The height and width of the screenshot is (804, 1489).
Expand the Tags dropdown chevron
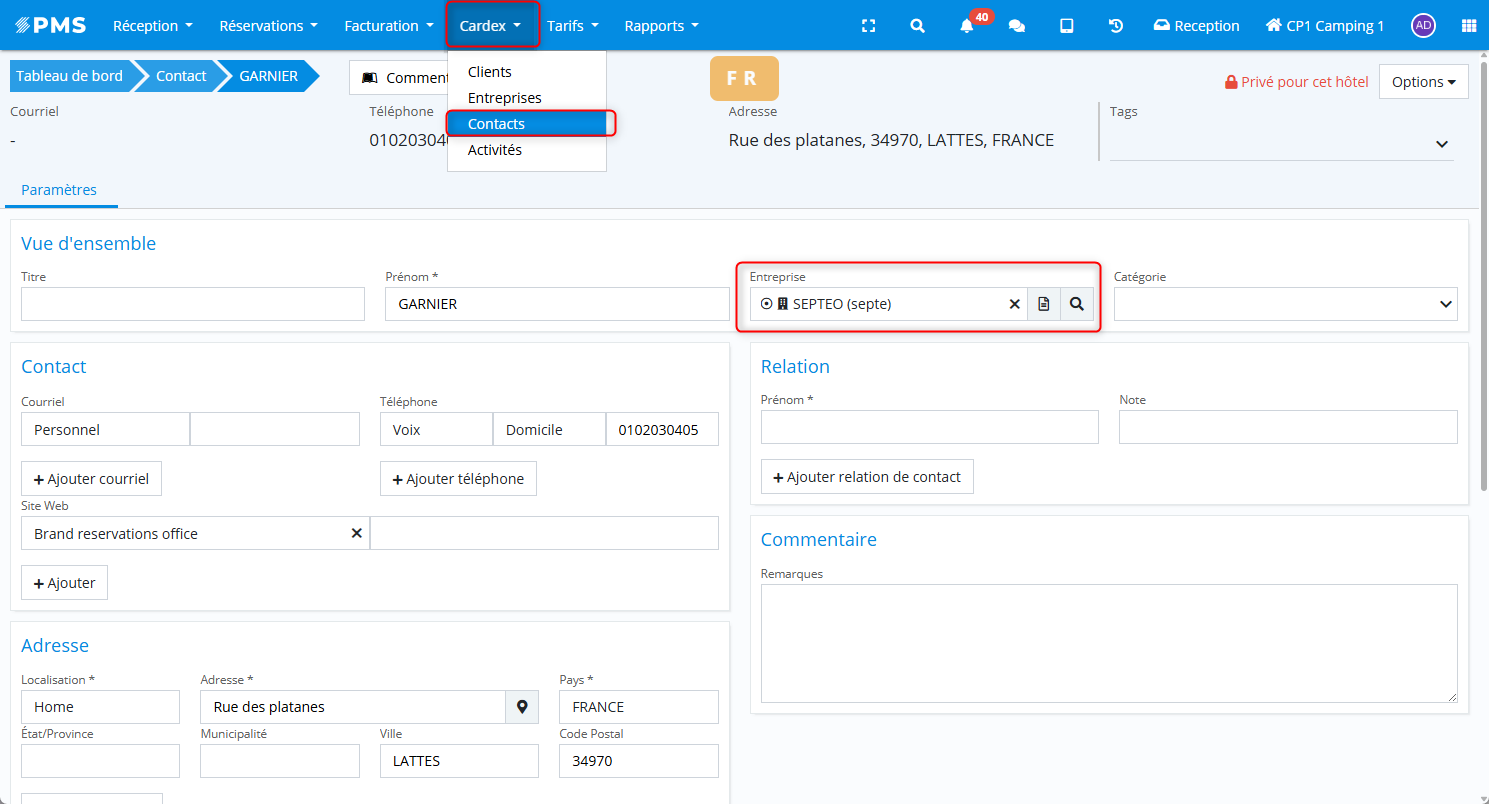tap(1442, 144)
